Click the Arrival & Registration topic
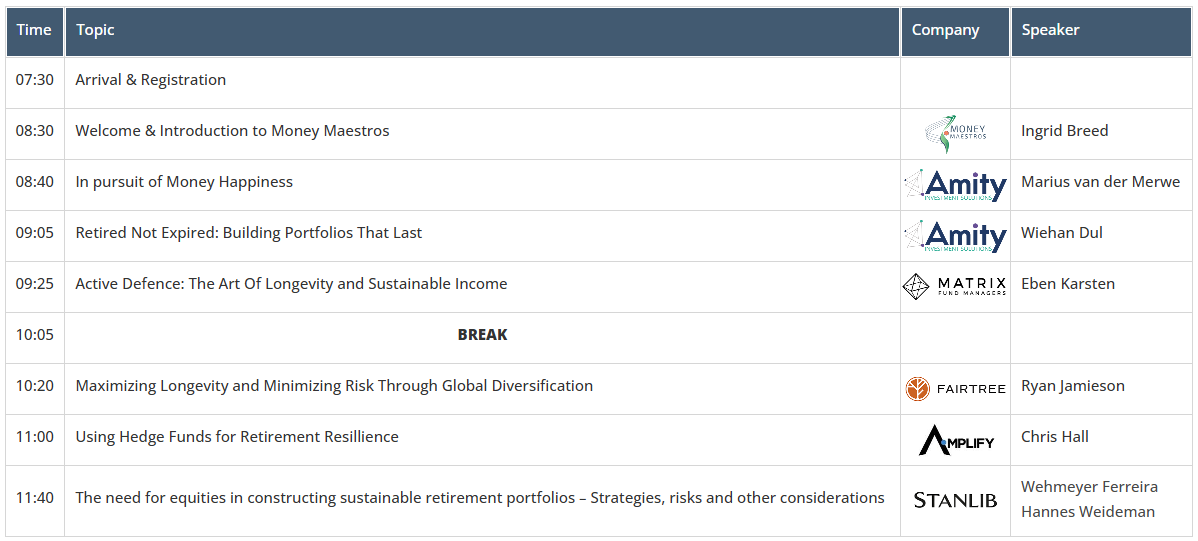Screen dimensions: 1198x541 click(x=151, y=79)
